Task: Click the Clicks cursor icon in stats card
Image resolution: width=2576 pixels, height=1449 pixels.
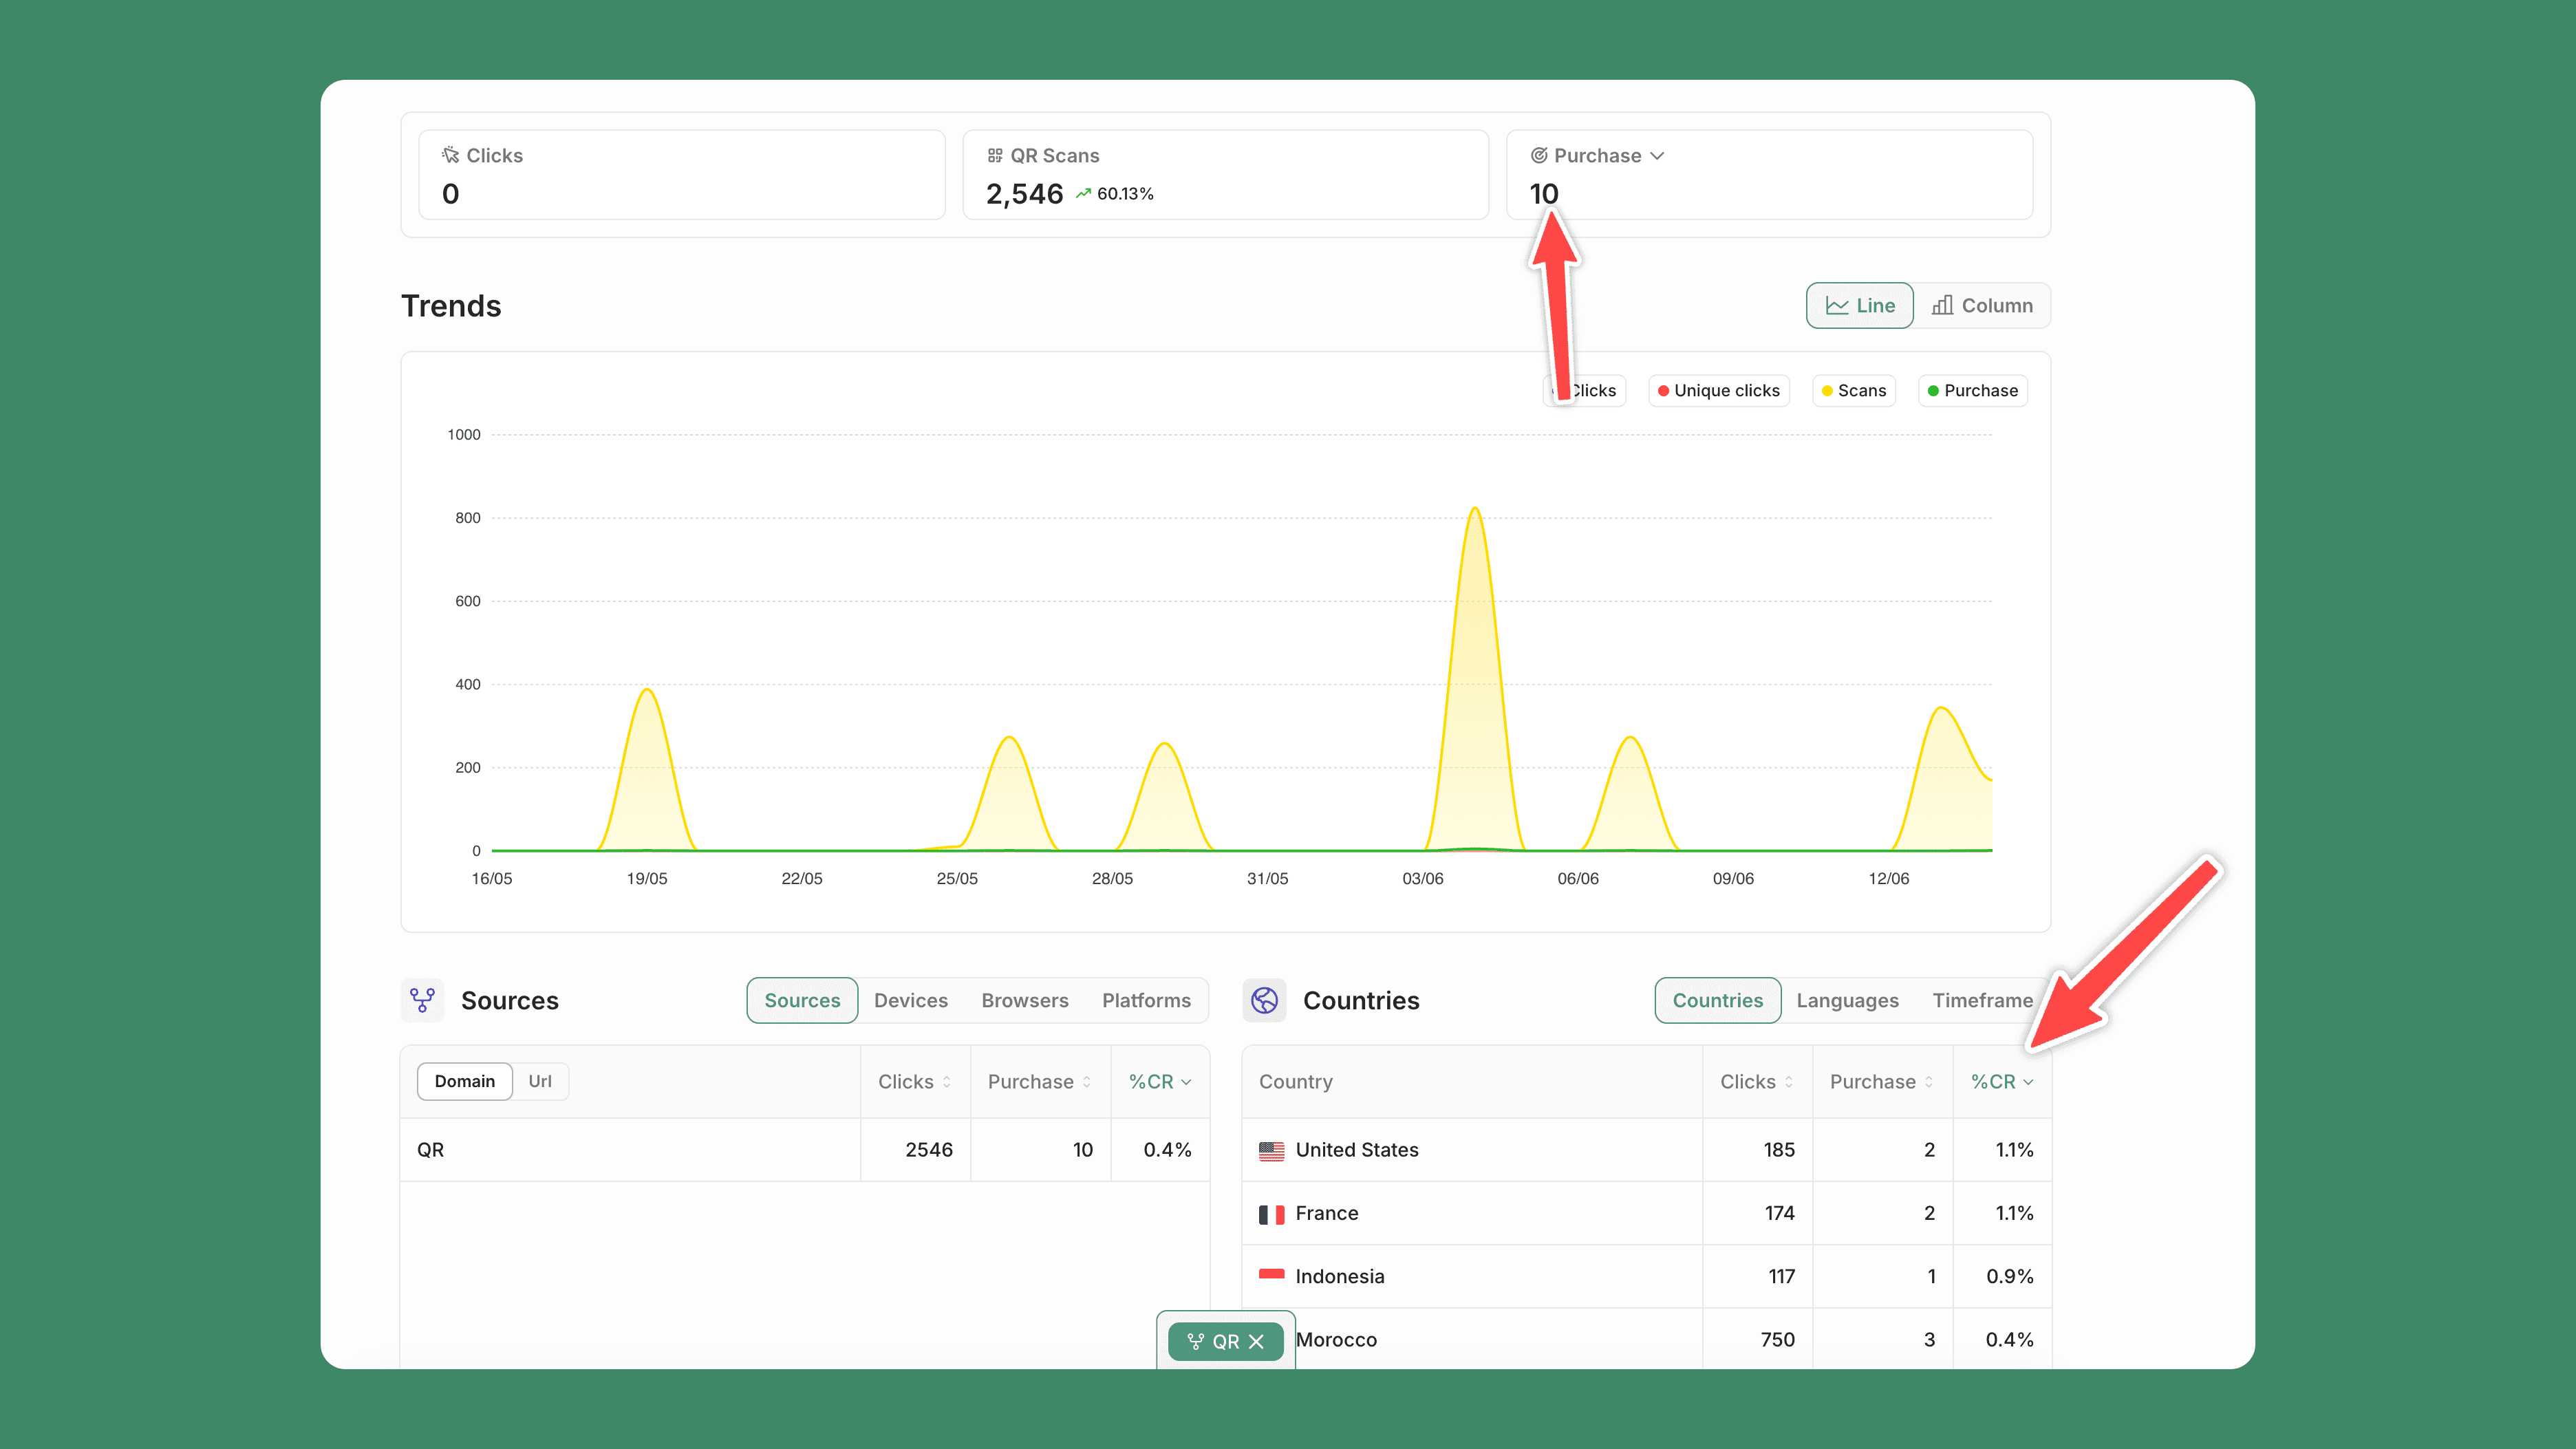Action: click(450, 155)
